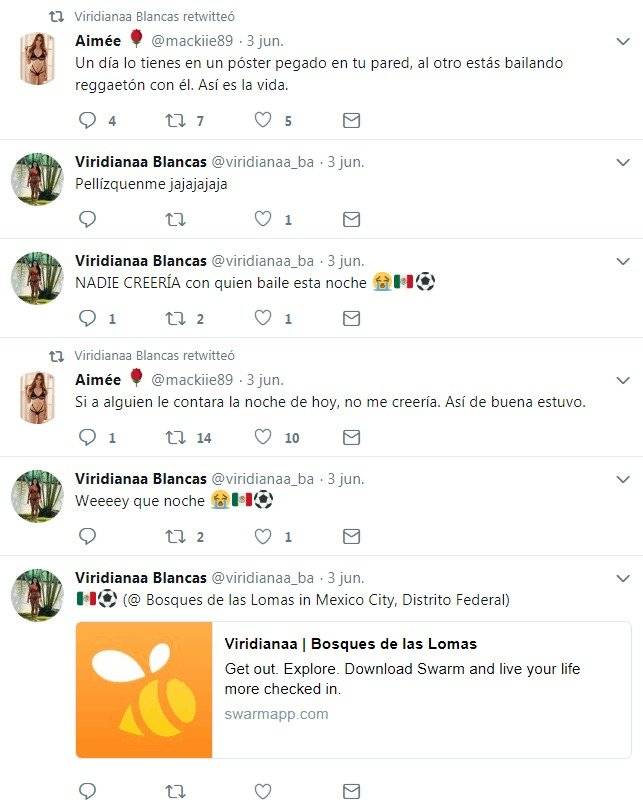643x809 pixels.
Task: Message the "Weeeey que noche" tweet
Action: pyautogui.click(x=351, y=536)
